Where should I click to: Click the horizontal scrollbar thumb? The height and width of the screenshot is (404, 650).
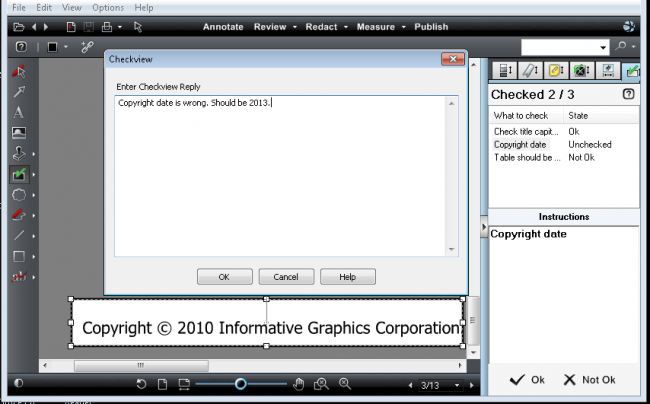tap(141, 365)
